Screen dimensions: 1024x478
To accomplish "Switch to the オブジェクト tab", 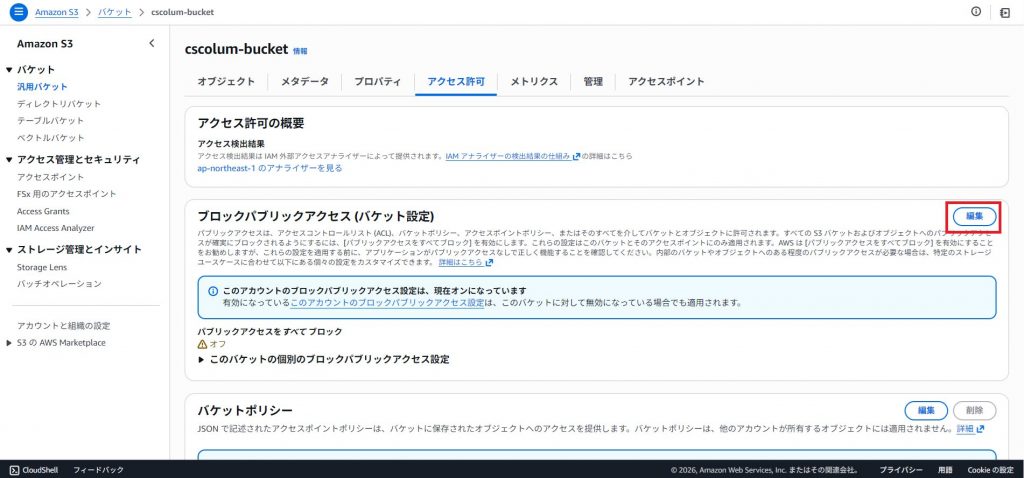I will [225, 81].
